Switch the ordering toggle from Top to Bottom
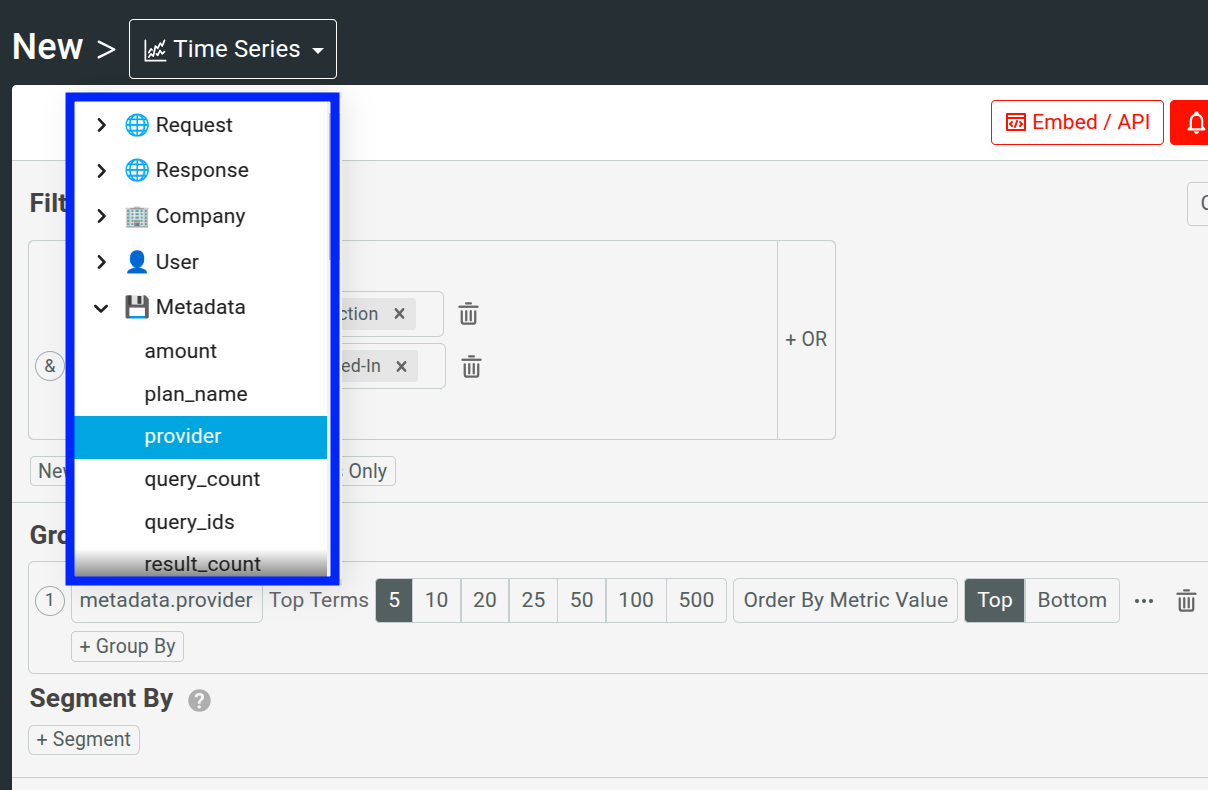Screen dimensions: 1208x790 click(1071, 600)
